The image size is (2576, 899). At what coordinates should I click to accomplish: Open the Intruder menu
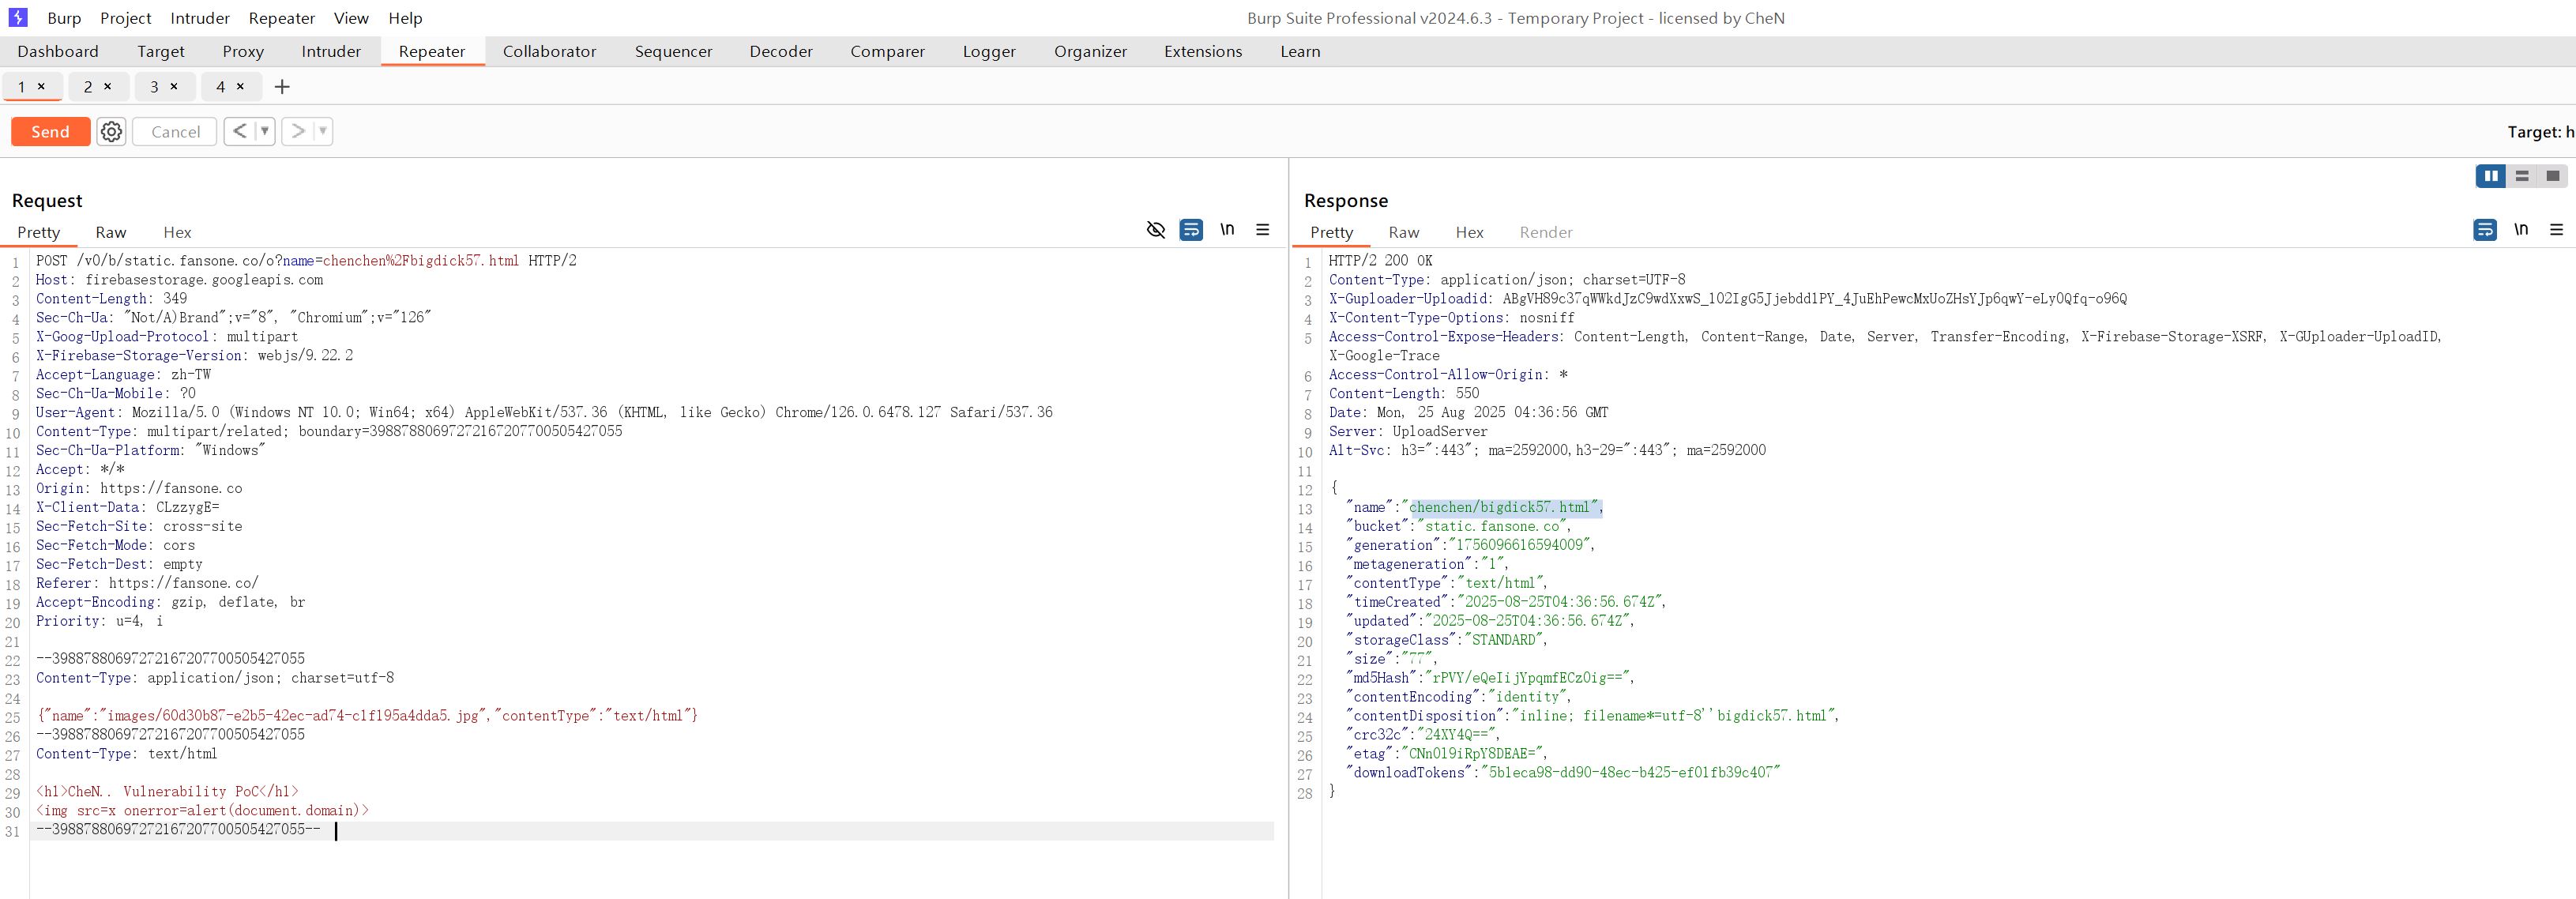[200, 18]
